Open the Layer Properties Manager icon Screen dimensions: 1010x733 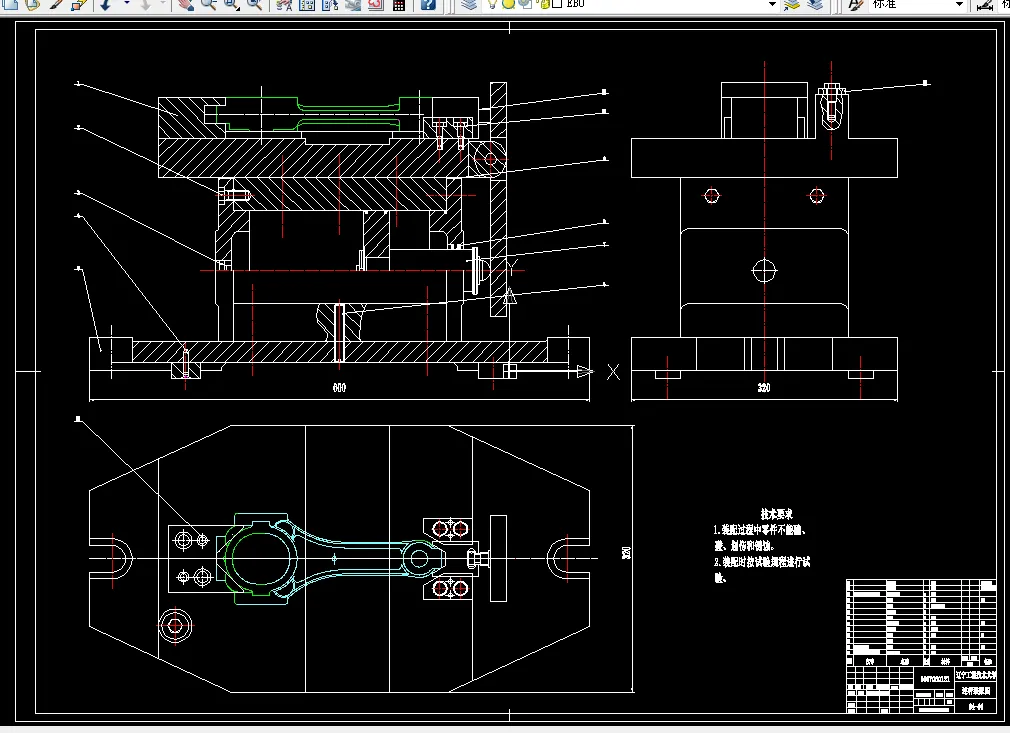pyautogui.click(x=470, y=5)
